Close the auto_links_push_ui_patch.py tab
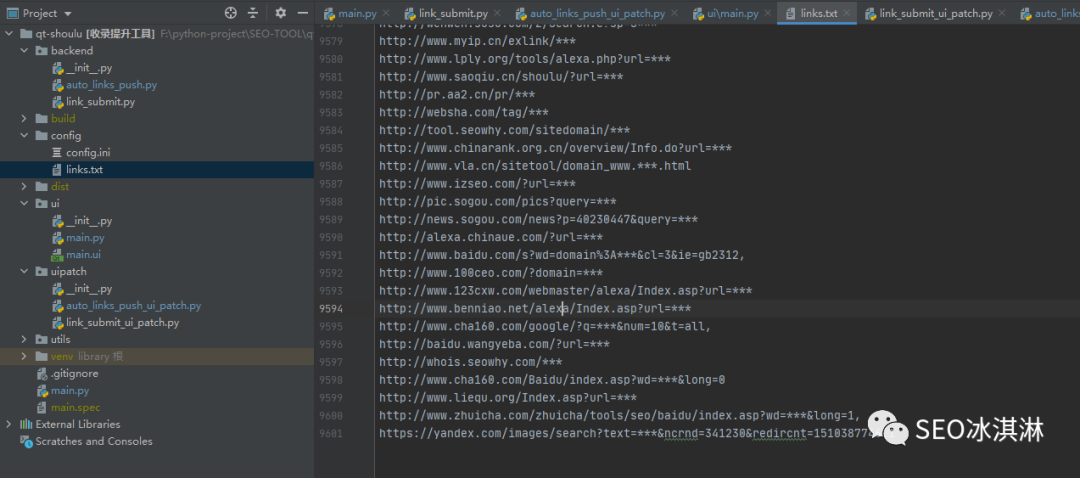Image resolution: width=1080 pixels, height=478 pixels. (x=674, y=13)
